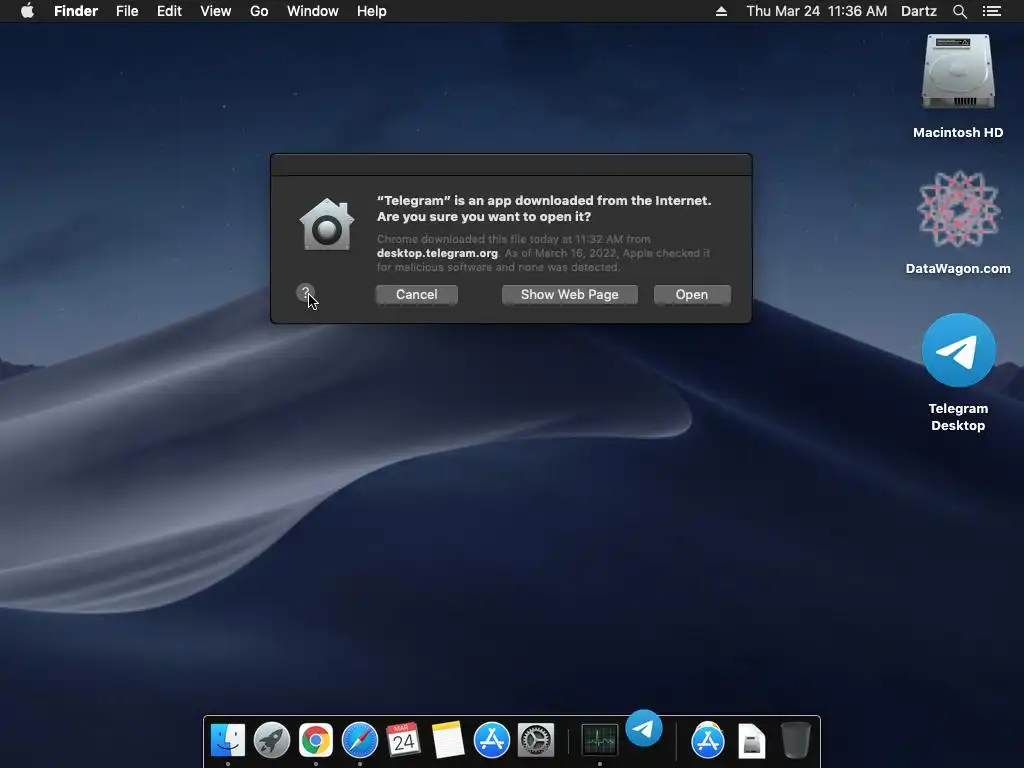The height and width of the screenshot is (768, 1024).
Task: Open Finder from the Dock
Action: [228, 740]
